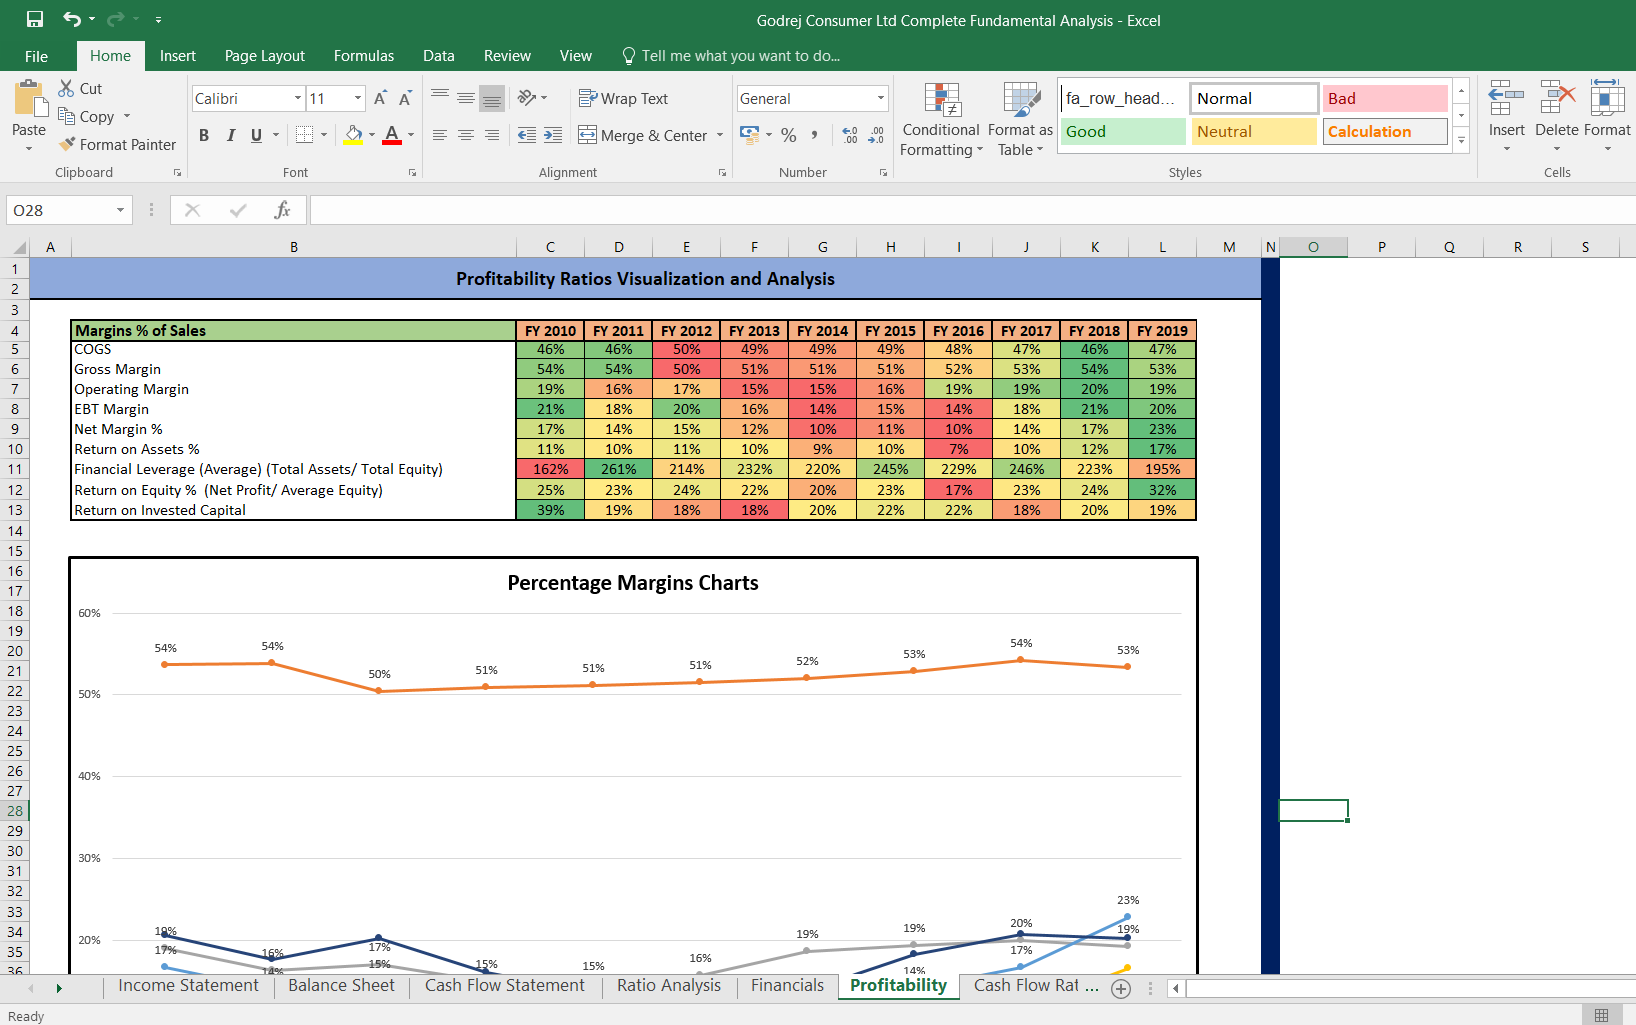Image resolution: width=1636 pixels, height=1025 pixels.
Task: Toggle bottom align for cell text
Action: (x=492, y=98)
